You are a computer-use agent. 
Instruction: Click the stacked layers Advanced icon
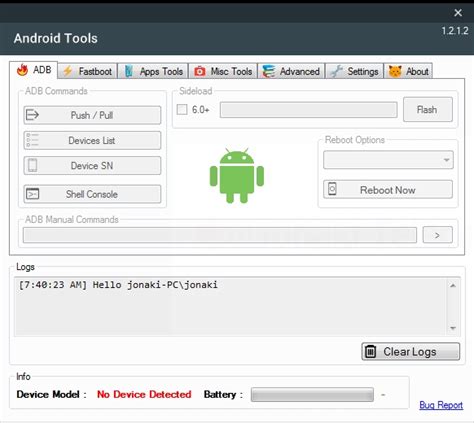pyautogui.click(x=269, y=71)
